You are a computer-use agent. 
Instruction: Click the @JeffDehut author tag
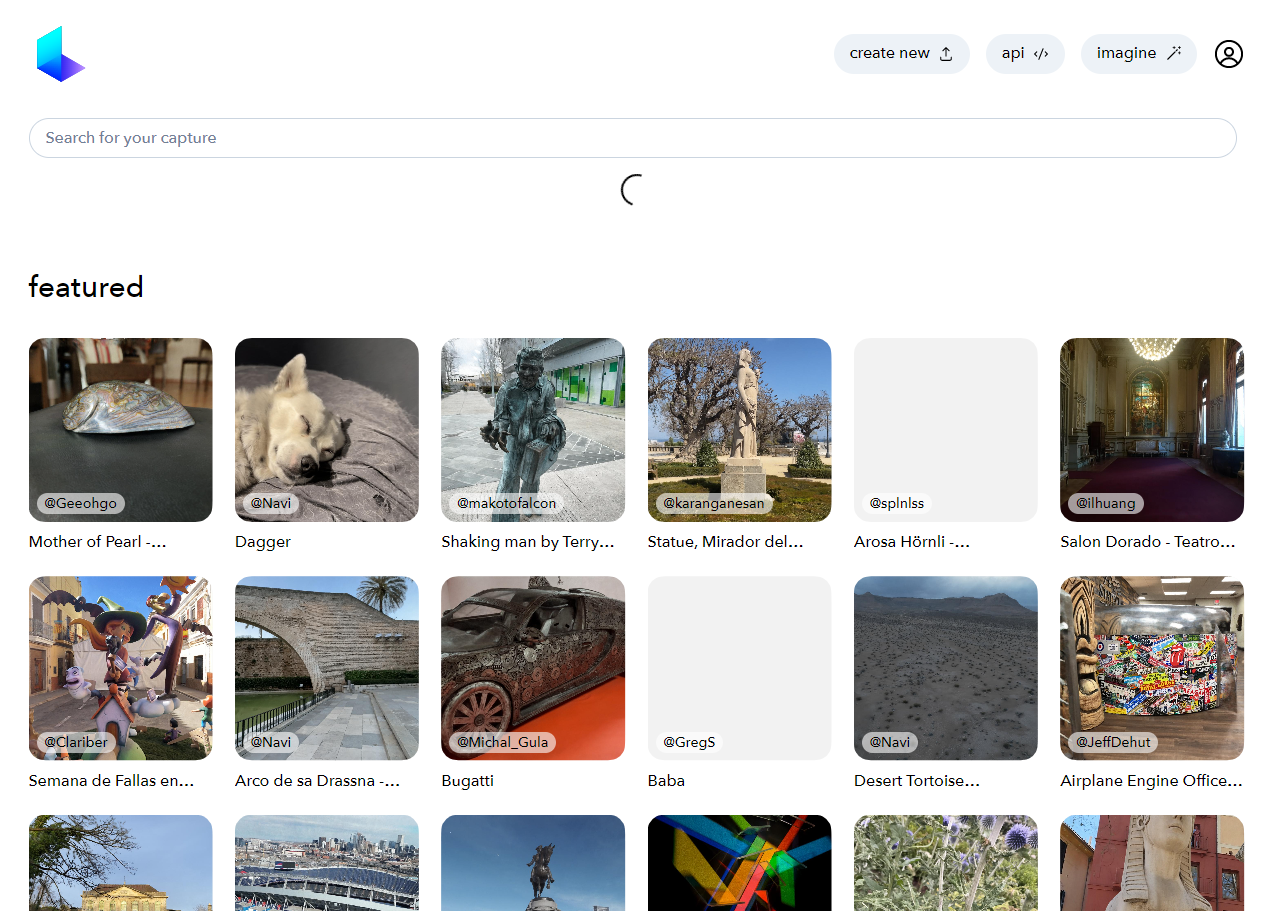[x=1114, y=742]
